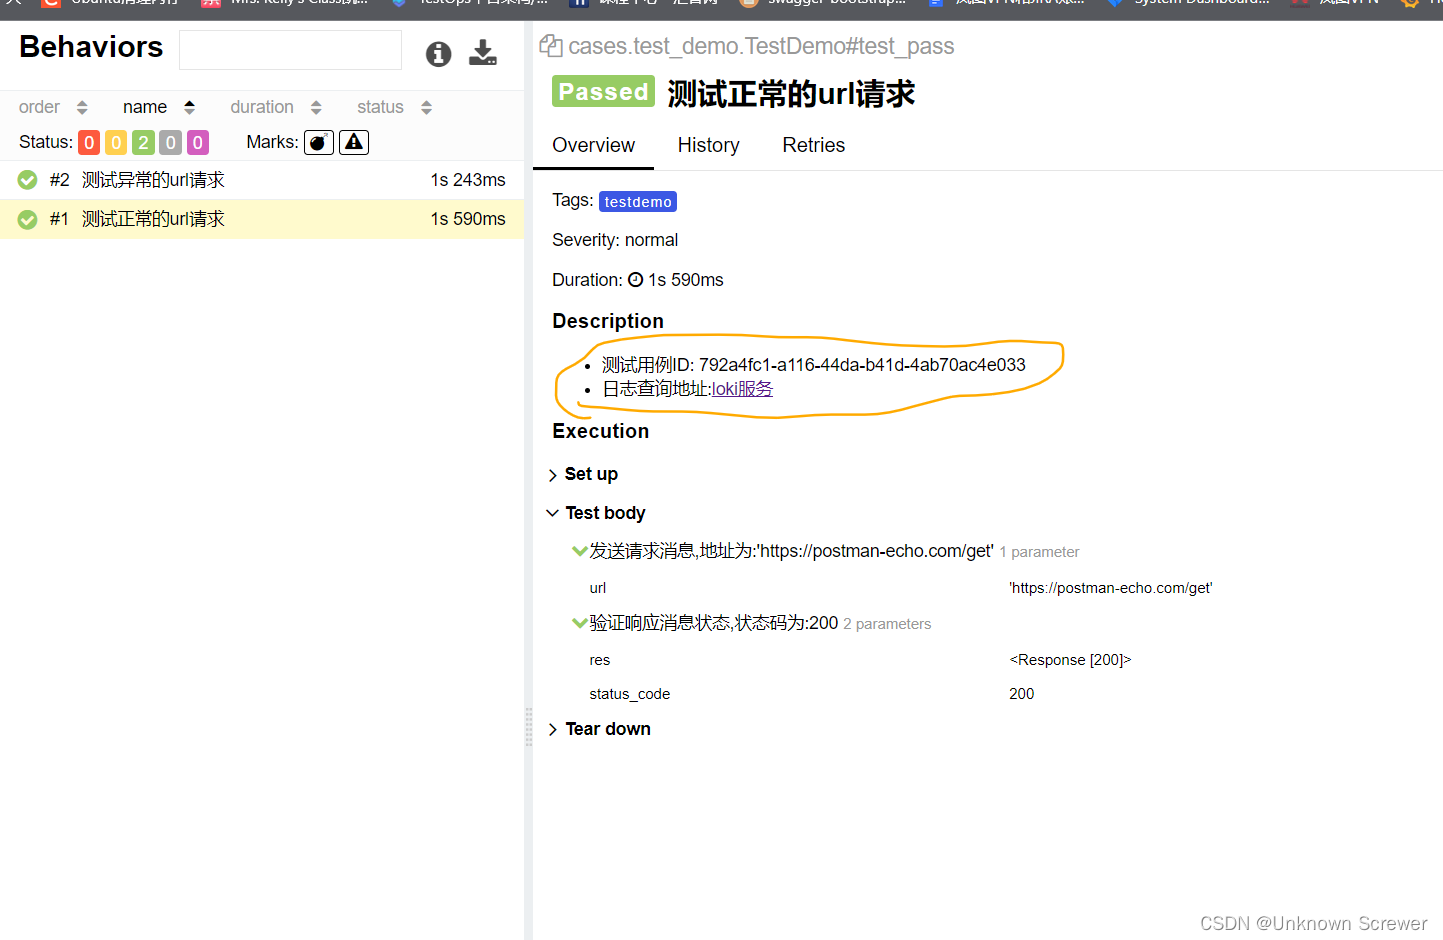Toggle the purple unknown status filter
Screen dimensions: 1443x940
coord(198,143)
